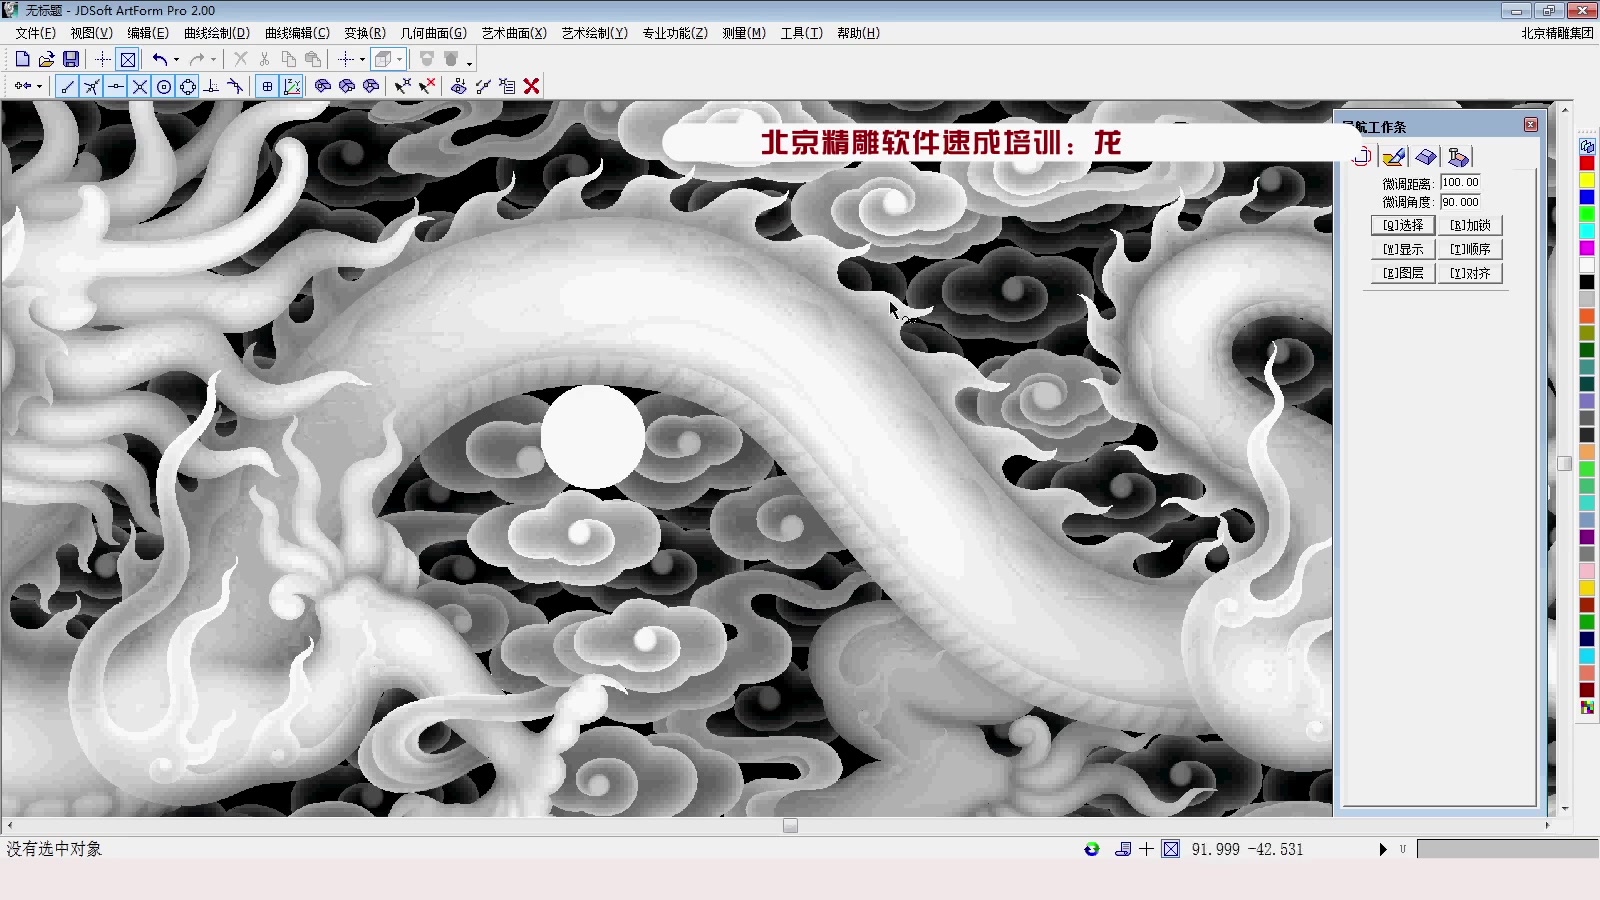The image size is (1600, 900).
Task: Click the red X delete icon on the toolbar
Action: [x=530, y=86]
